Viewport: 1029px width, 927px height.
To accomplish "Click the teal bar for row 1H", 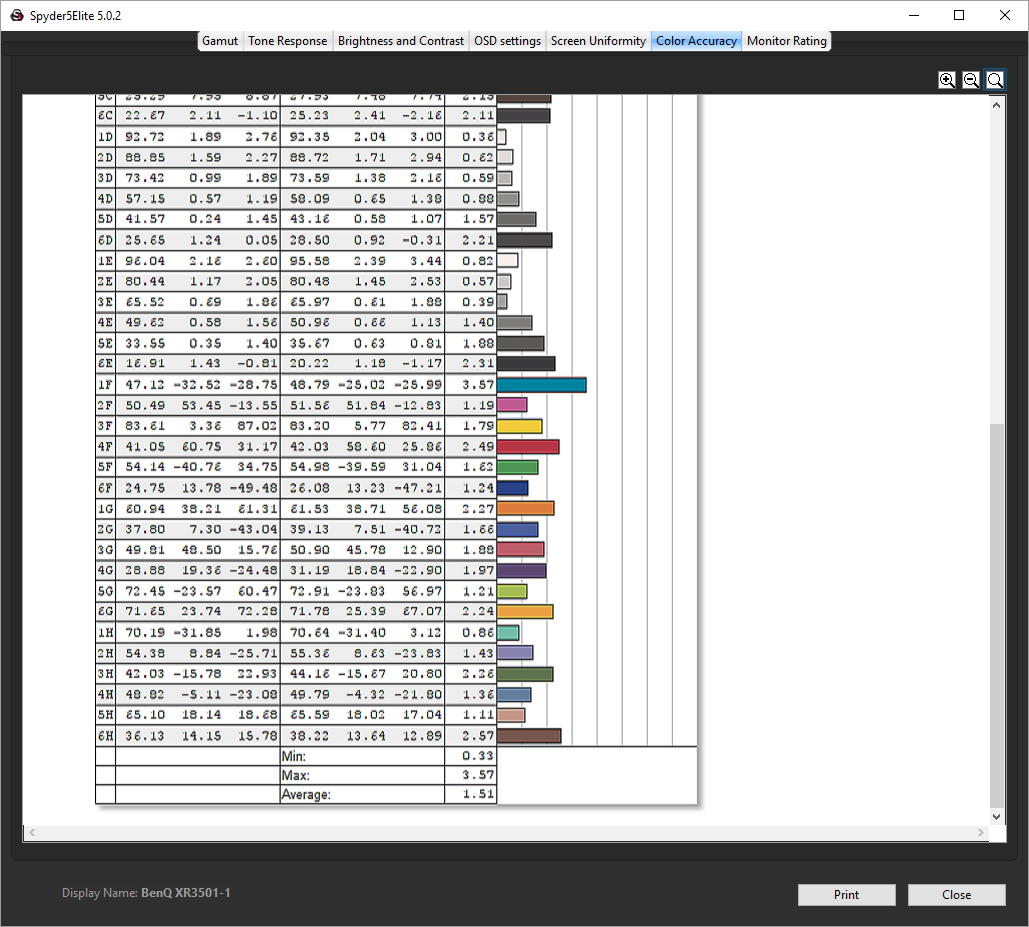I will click(x=508, y=632).
